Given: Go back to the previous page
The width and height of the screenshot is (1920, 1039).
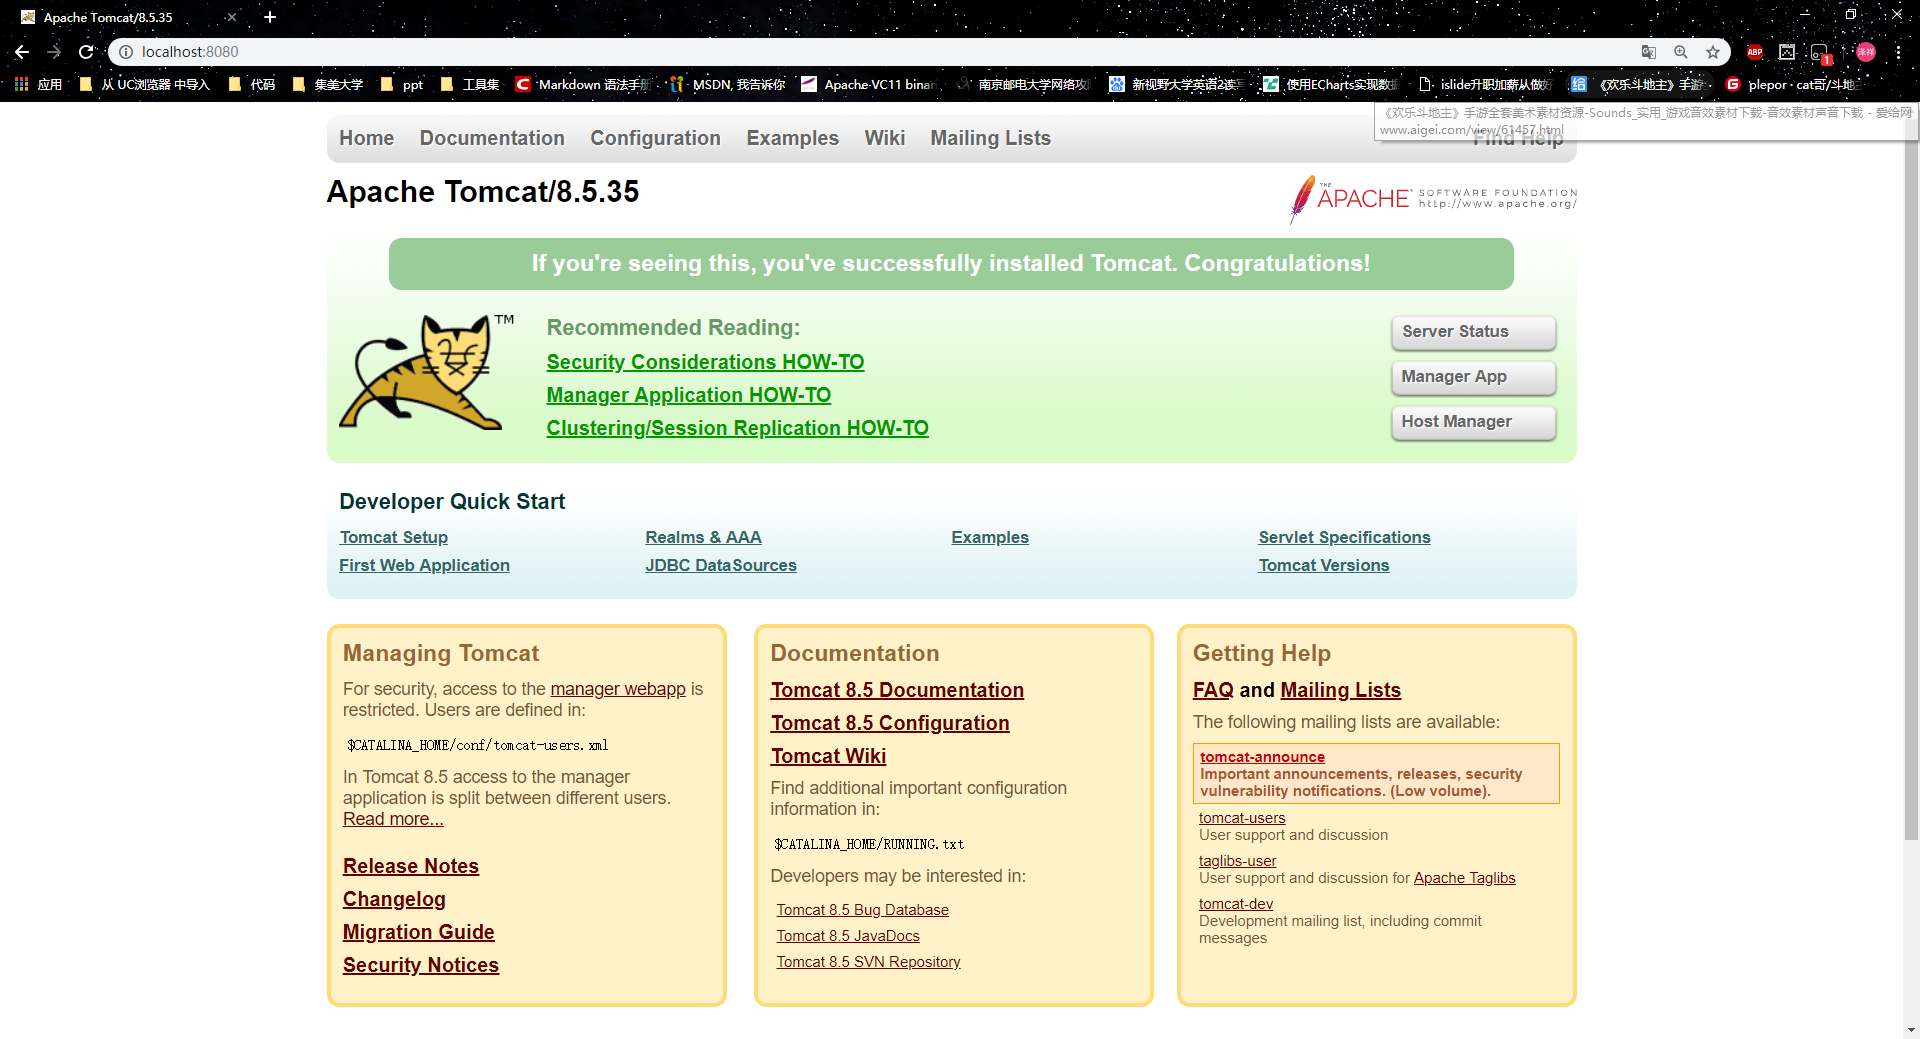Looking at the screenshot, I should [x=22, y=52].
